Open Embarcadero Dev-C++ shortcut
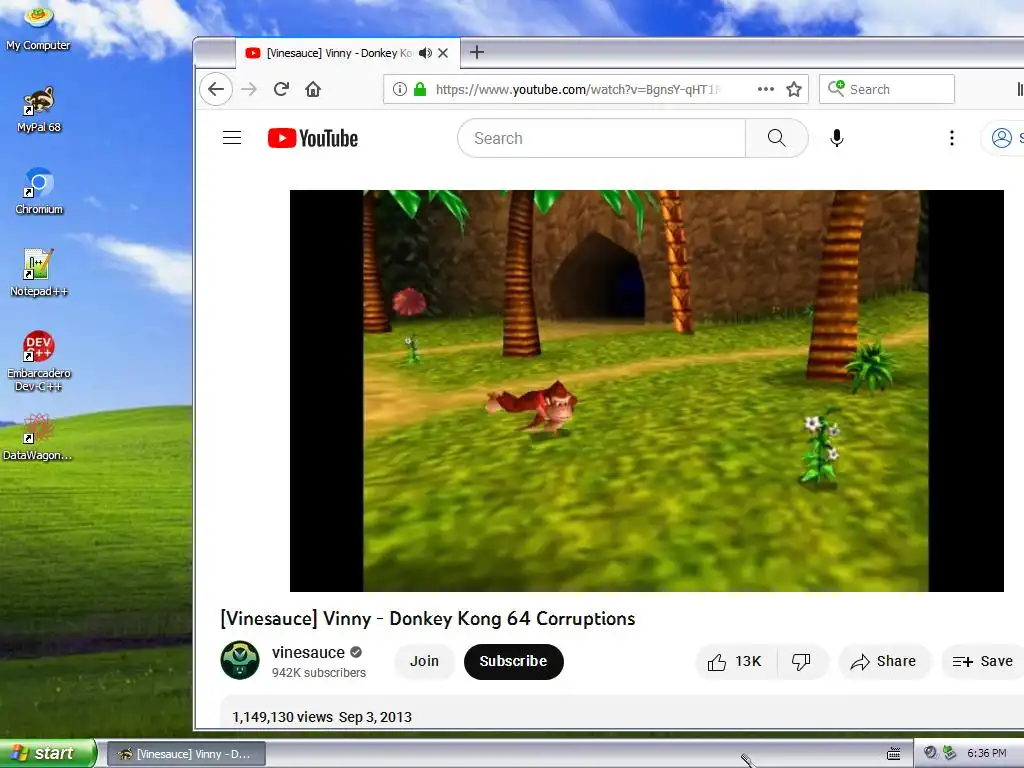1024x768 pixels. point(39,361)
